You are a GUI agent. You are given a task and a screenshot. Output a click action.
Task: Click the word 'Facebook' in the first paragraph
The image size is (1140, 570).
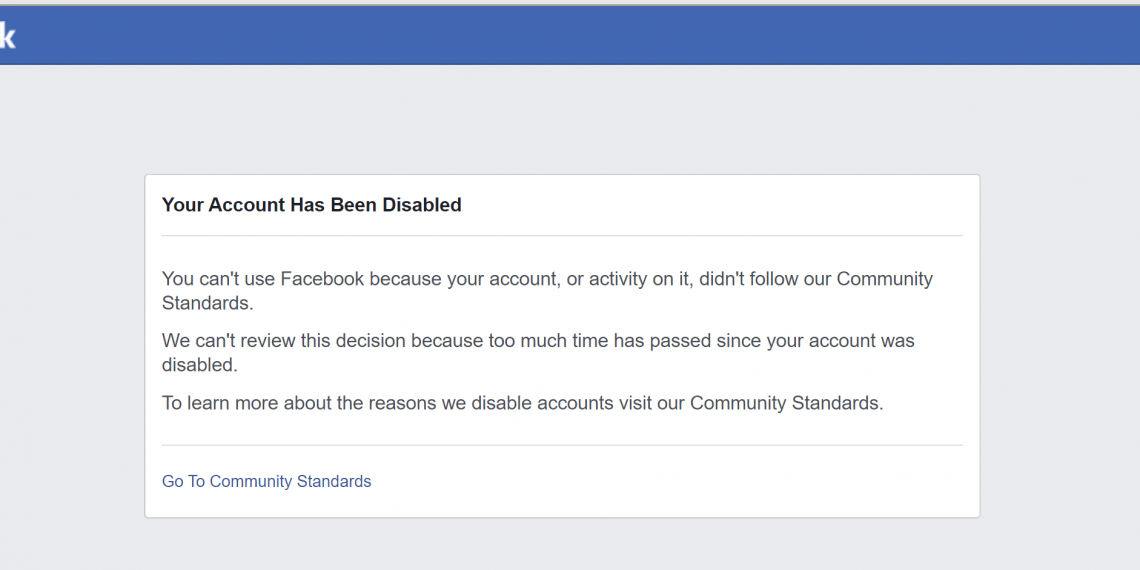coord(322,279)
